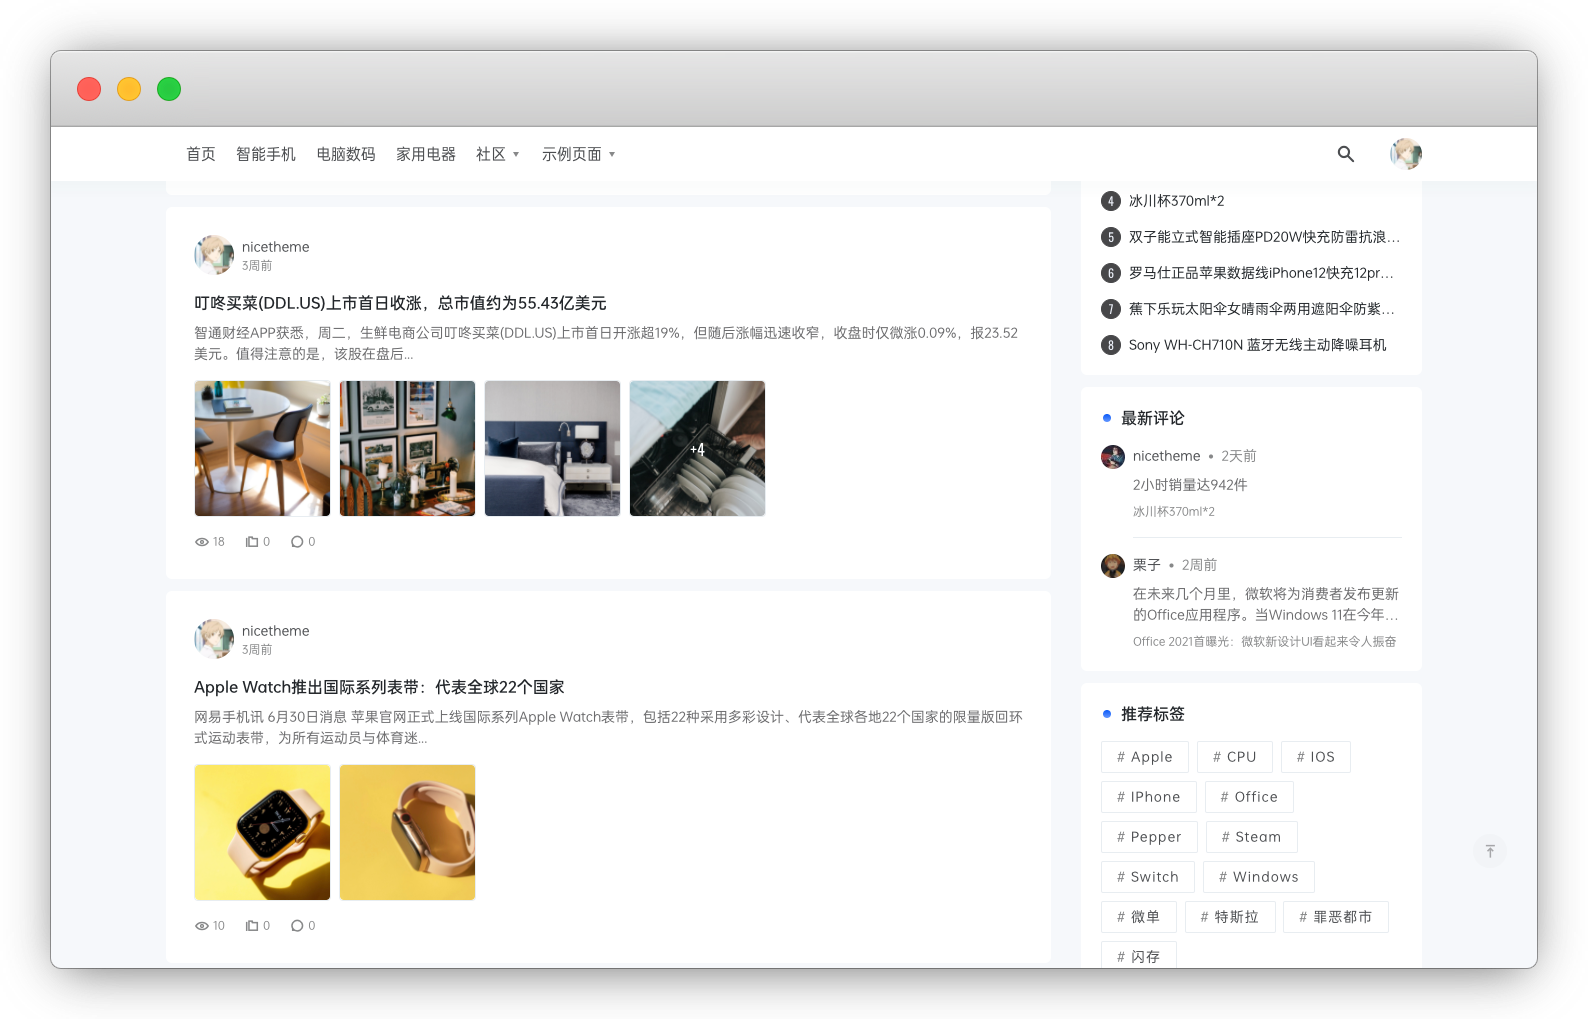The height and width of the screenshot is (1019, 1588).
Task: Like the 叮咚买菜 post with the thumbs-up icon
Action: [x=252, y=542]
